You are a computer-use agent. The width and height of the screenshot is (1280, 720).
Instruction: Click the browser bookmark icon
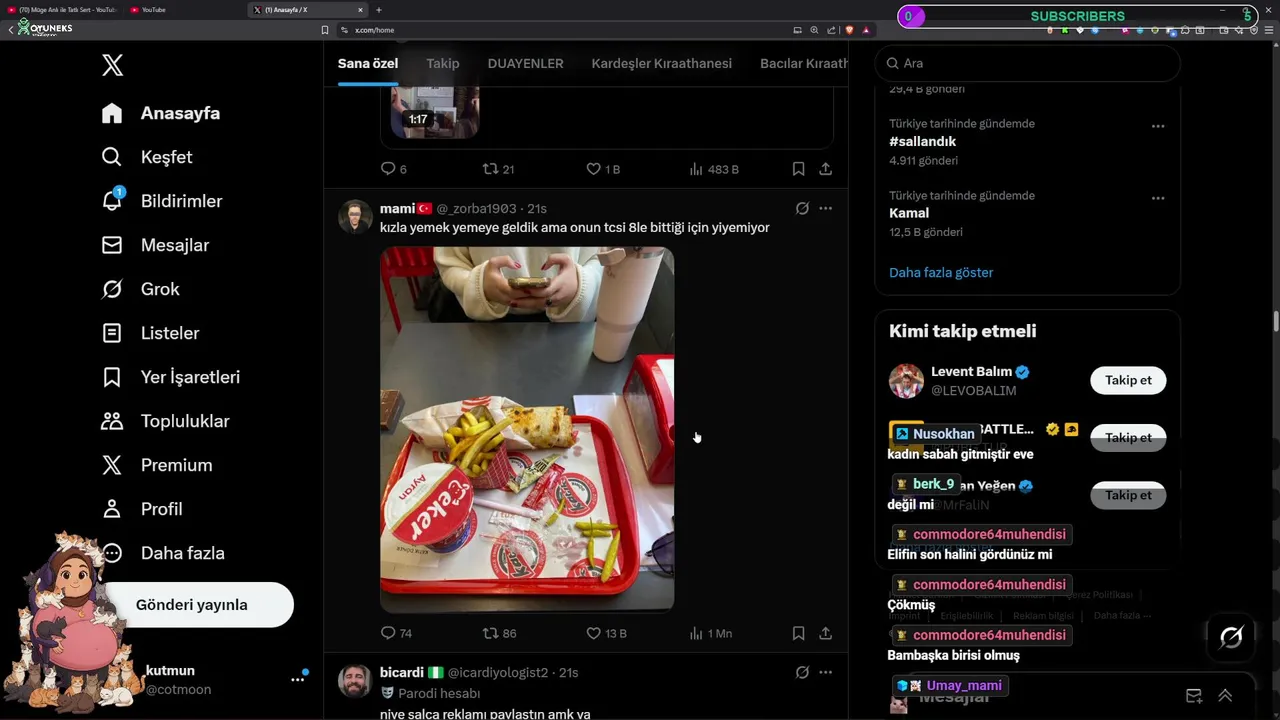(325, 30)
